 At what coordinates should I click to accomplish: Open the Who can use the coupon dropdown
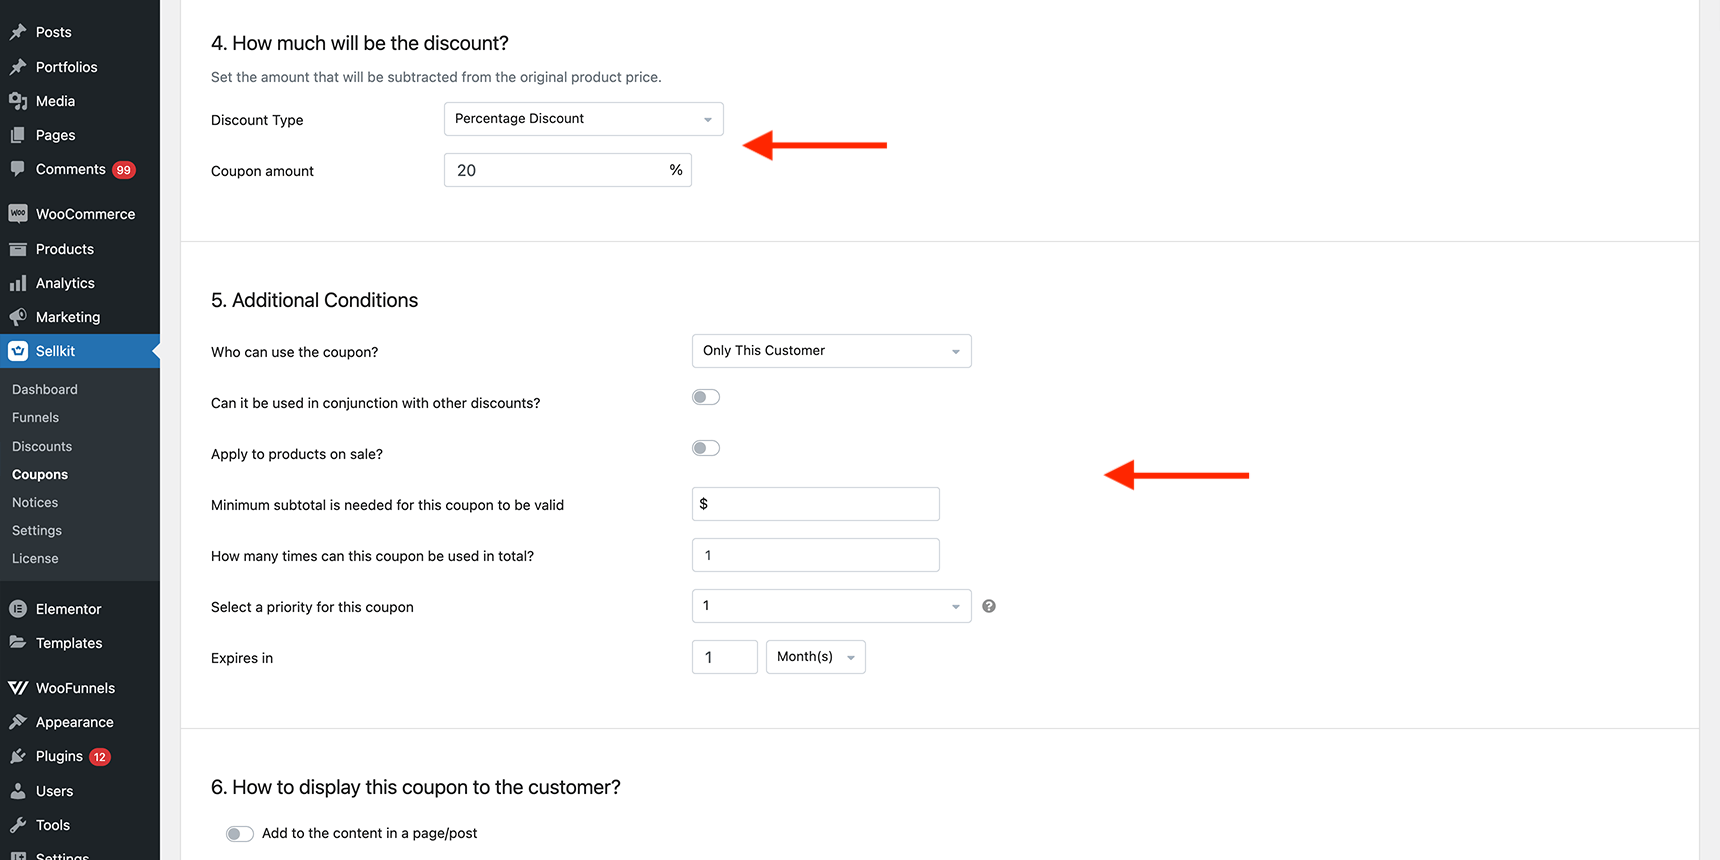832,351
